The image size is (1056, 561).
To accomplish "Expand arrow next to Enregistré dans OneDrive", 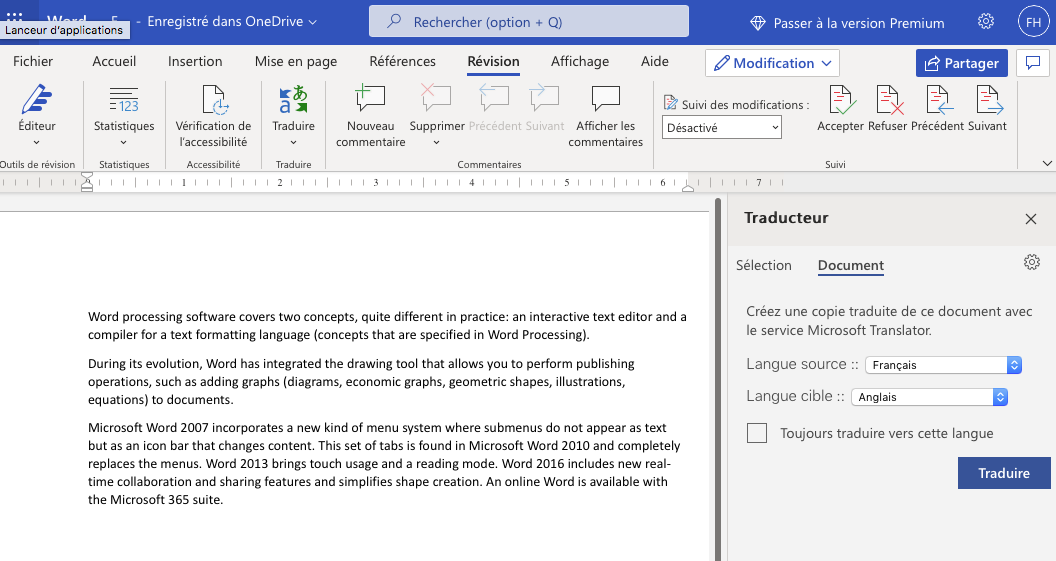I will click(312, 22).
